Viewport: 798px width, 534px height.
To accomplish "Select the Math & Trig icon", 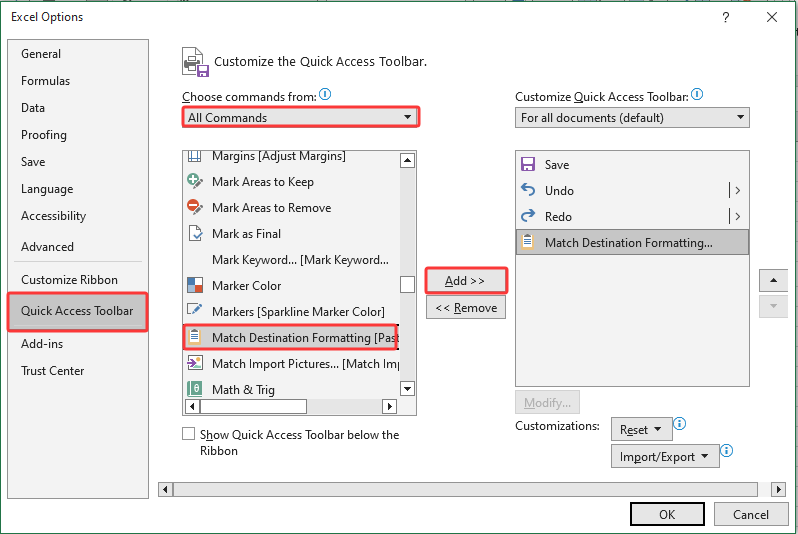I will 195,389.
